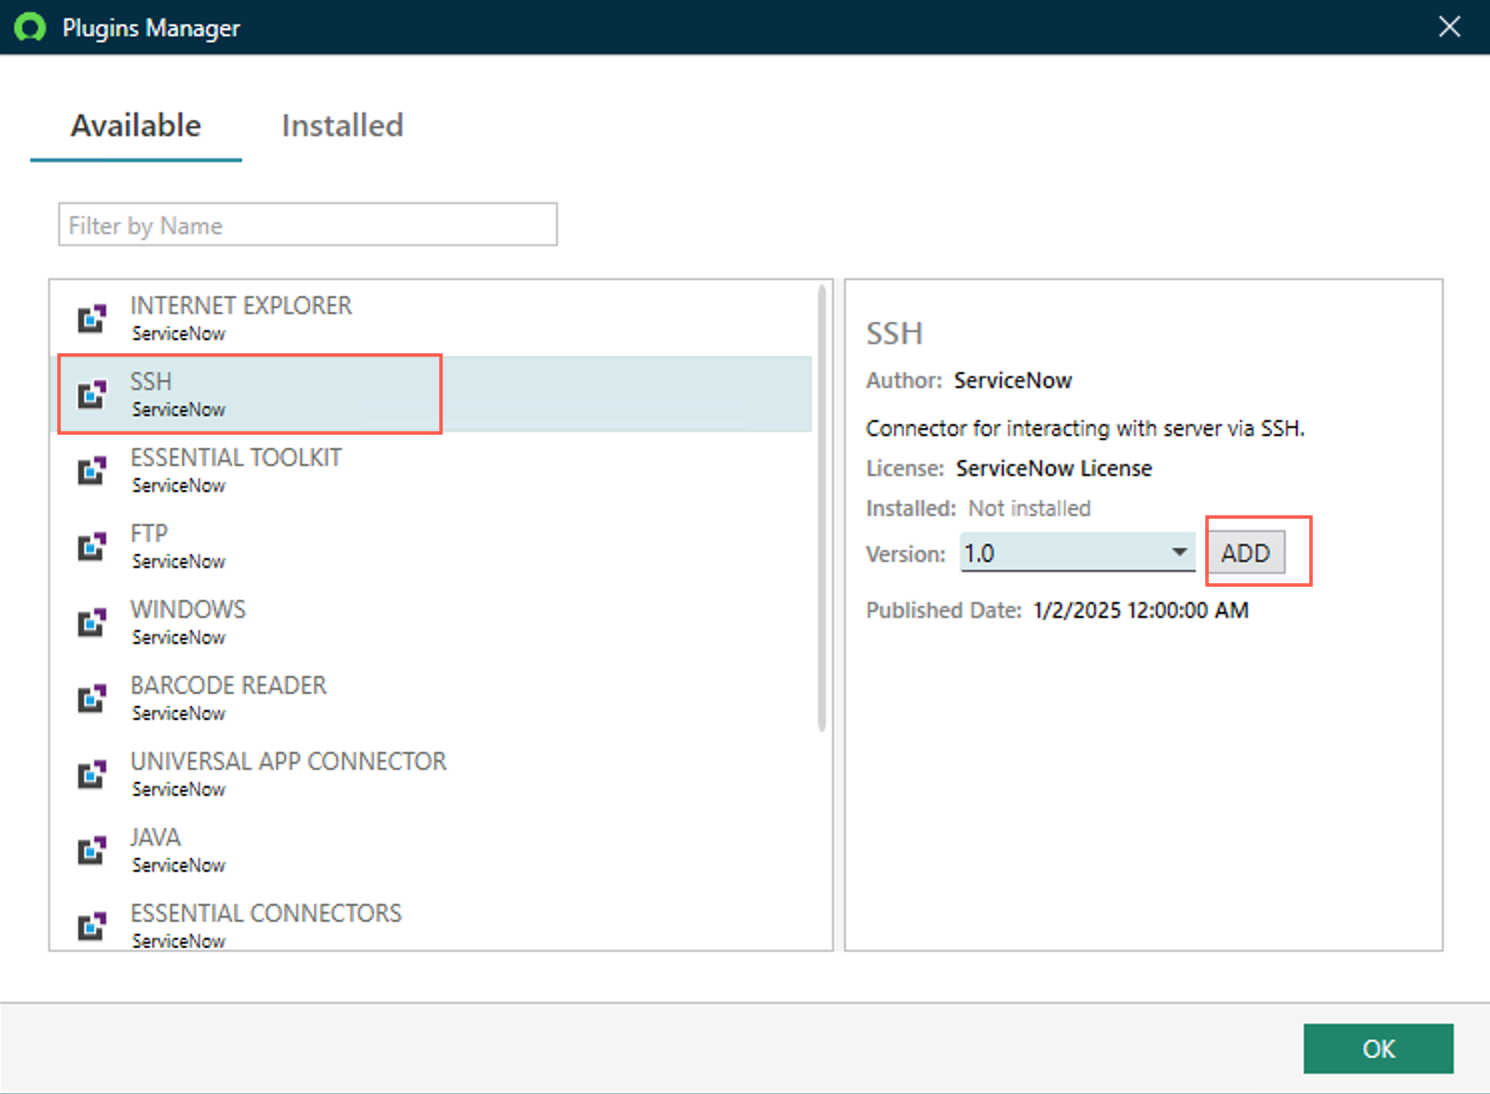Click the Author ServiceNow value
The image size is (1490, 1094).
(x=1013, y=380)
